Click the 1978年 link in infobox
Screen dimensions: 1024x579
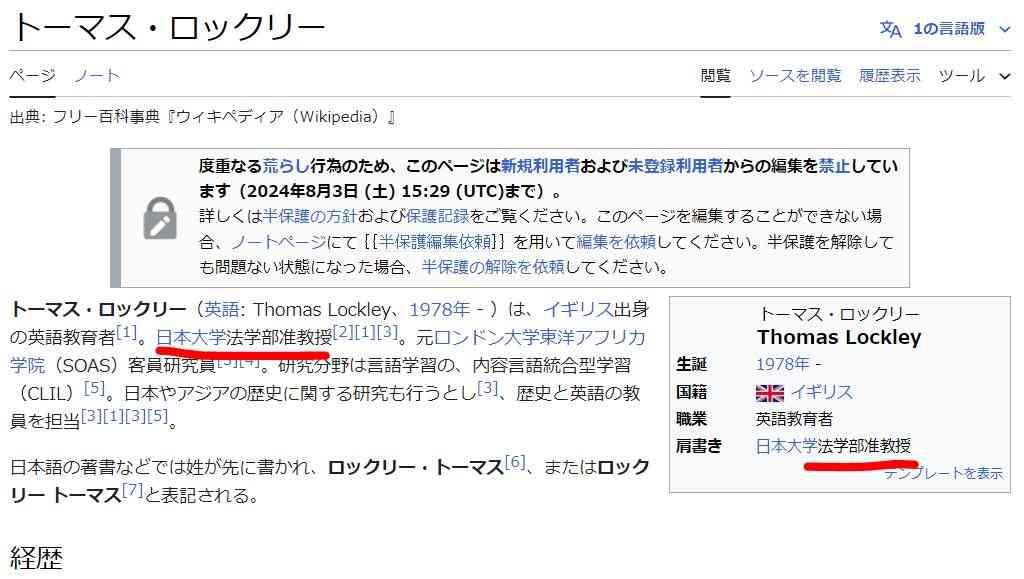[x=782, y=364]
